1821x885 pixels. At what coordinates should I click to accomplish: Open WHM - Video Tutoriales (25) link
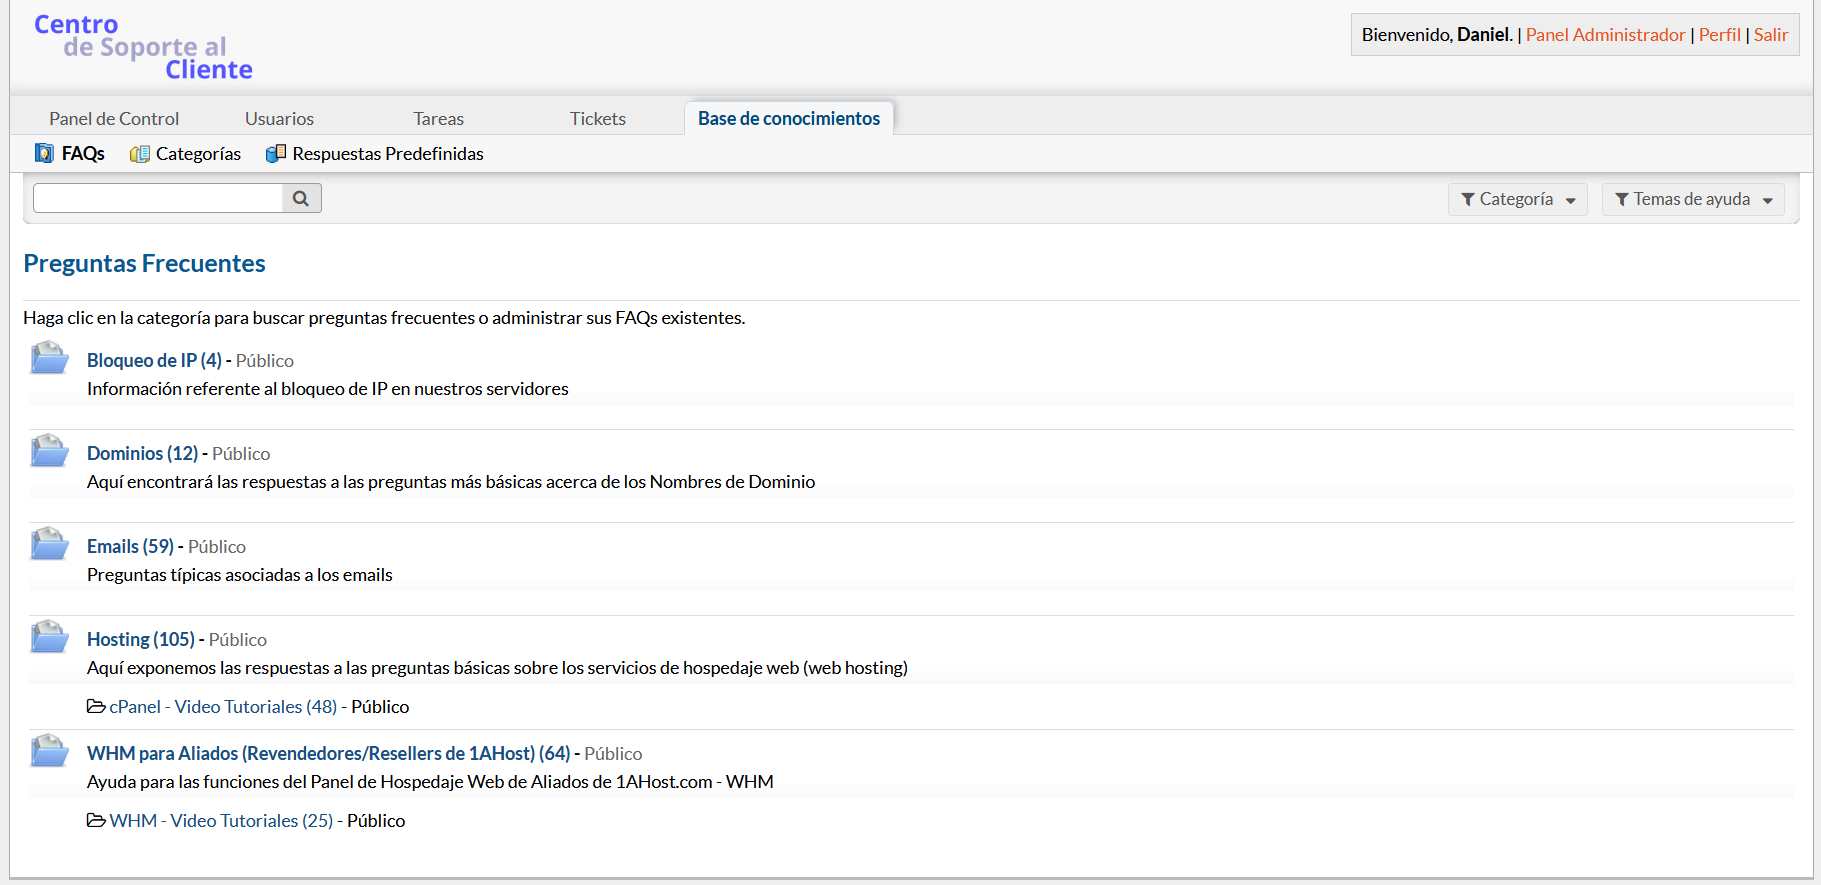(x=221, y=820)
